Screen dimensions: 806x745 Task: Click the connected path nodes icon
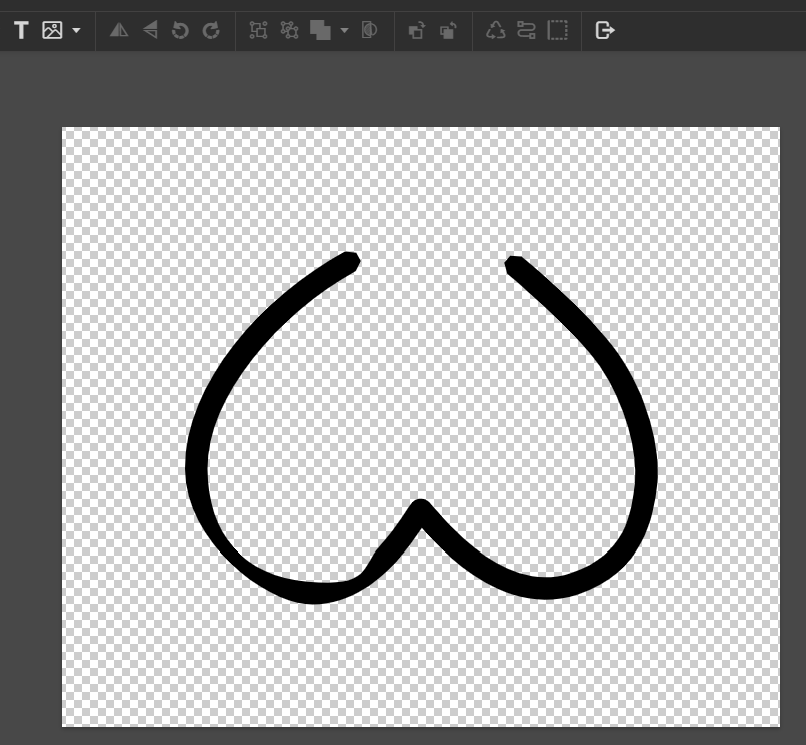coord(527,31)
